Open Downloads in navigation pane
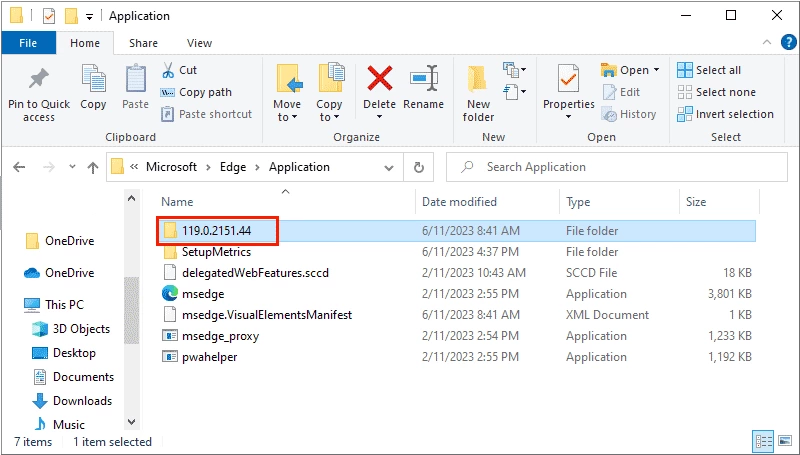800x455 pixels. (72, 401)
